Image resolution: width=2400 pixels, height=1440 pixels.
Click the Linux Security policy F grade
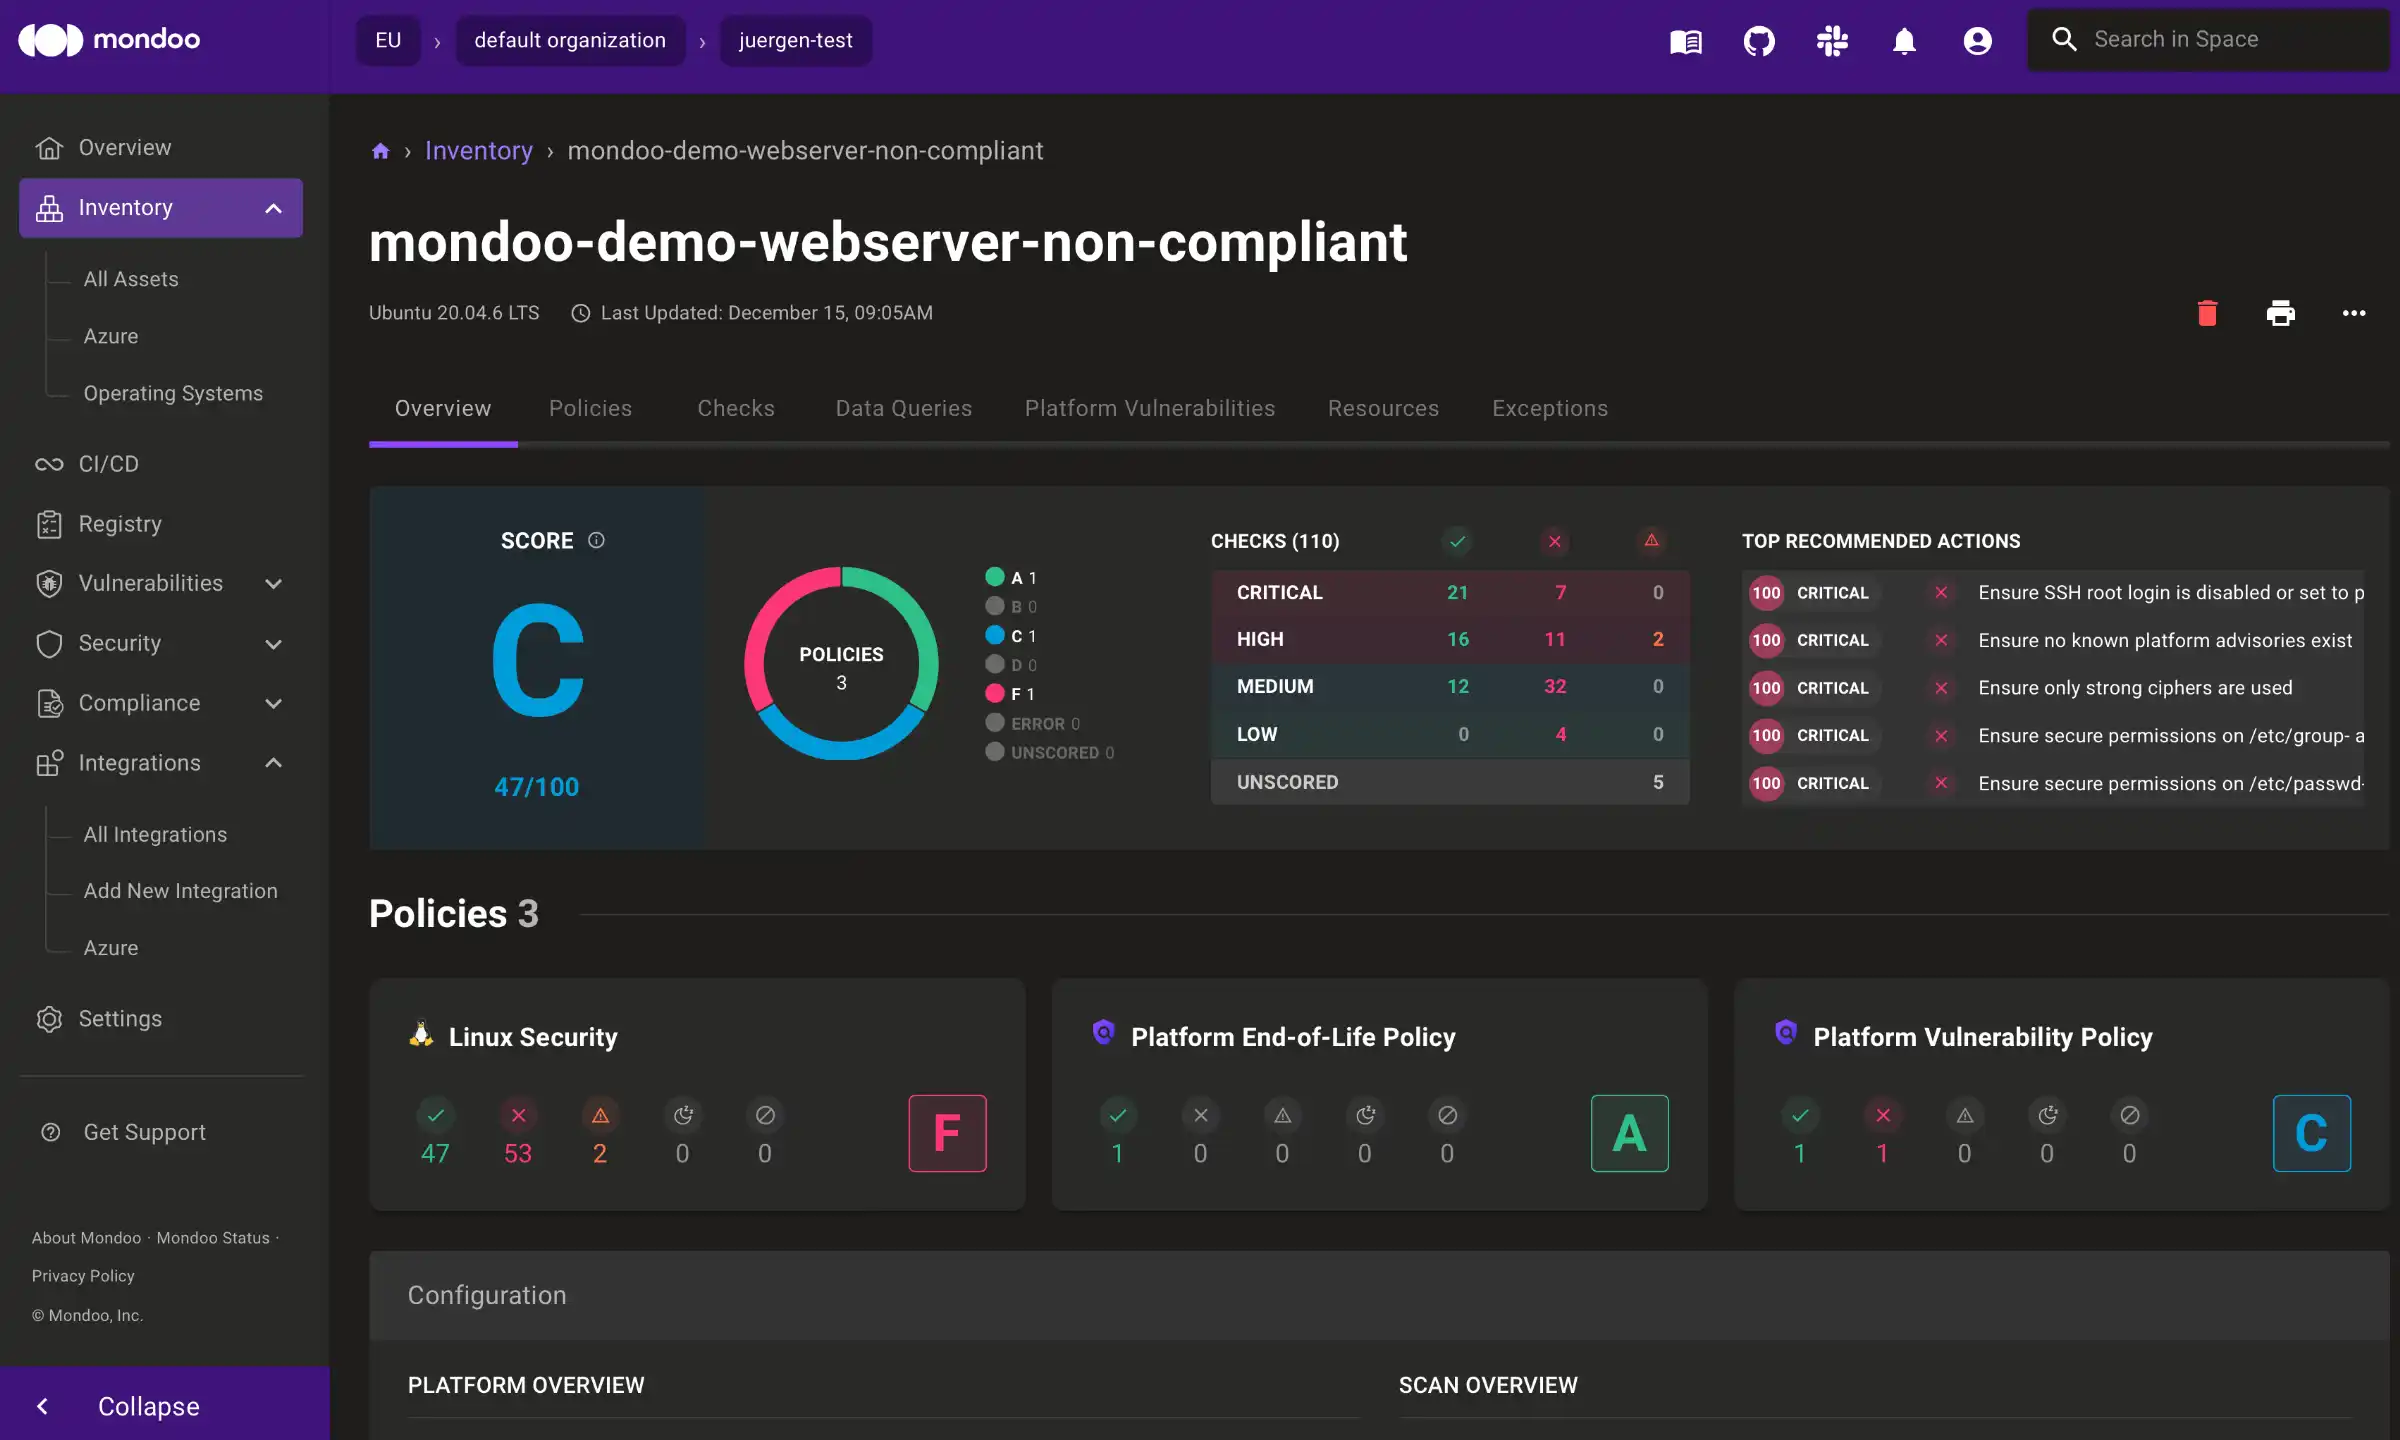click(x=946, y=1133)
